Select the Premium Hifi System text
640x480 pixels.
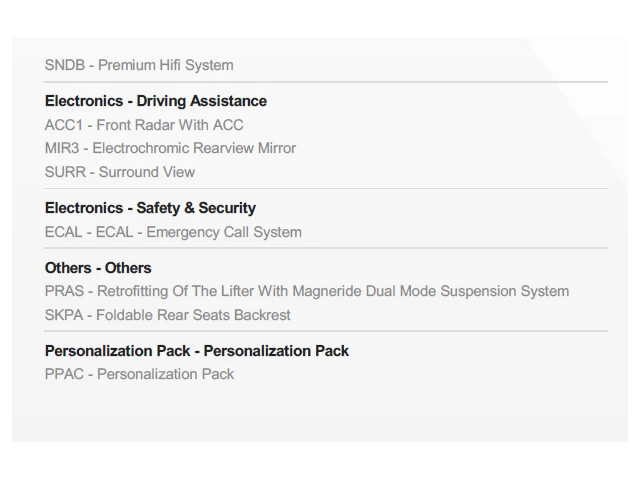click(x=165, y=65)
